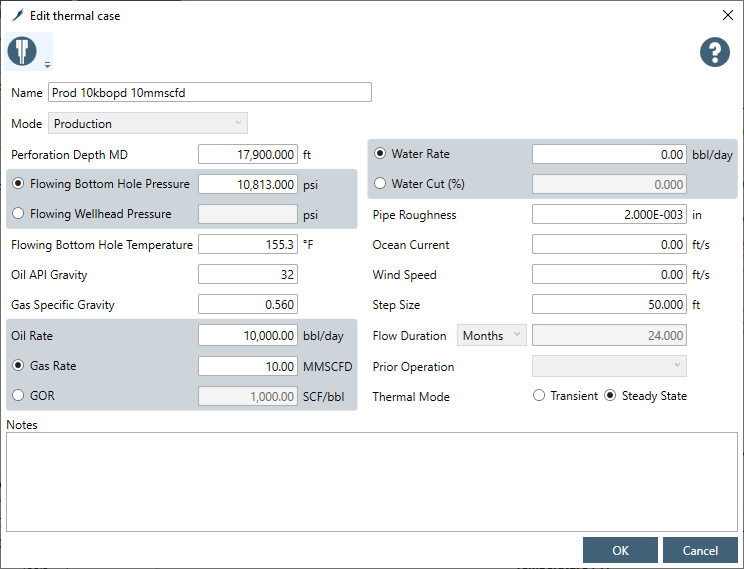Edit the Wind Speed field
Screen dimensions: 744x569
[x=609, y=274]
